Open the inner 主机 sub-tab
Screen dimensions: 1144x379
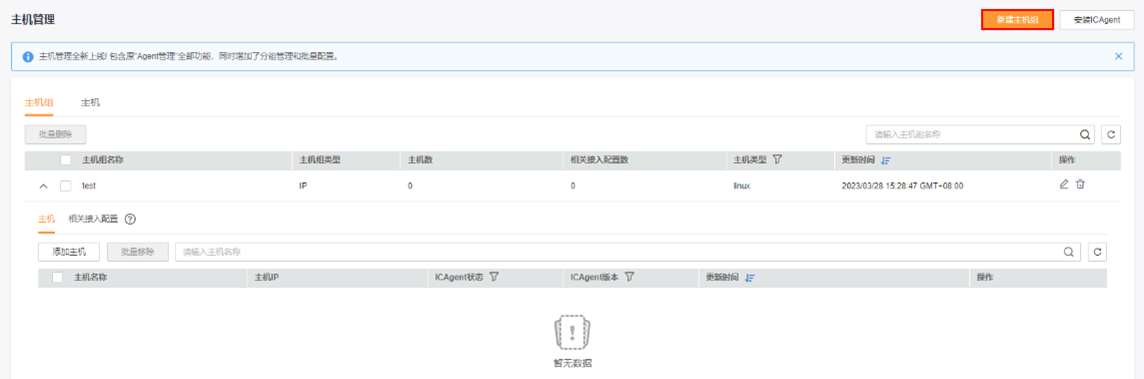pyautogui.click(x=46, y=218)
